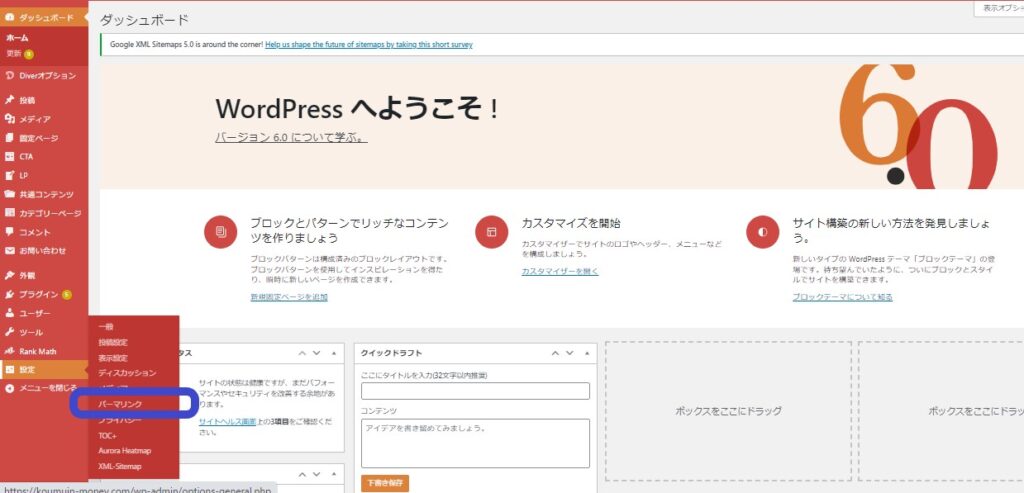Viewport: 1024px width, 493px height.
Task: Open the サイトヘルス画面 link
Action: 228,422
